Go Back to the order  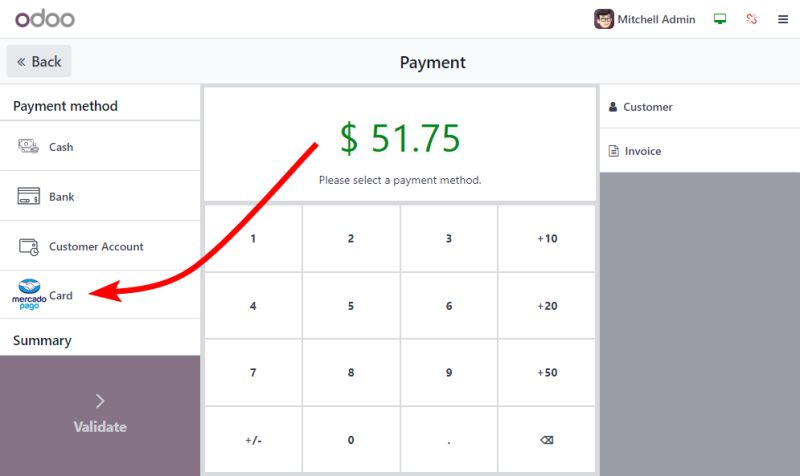tap(39, 61)
